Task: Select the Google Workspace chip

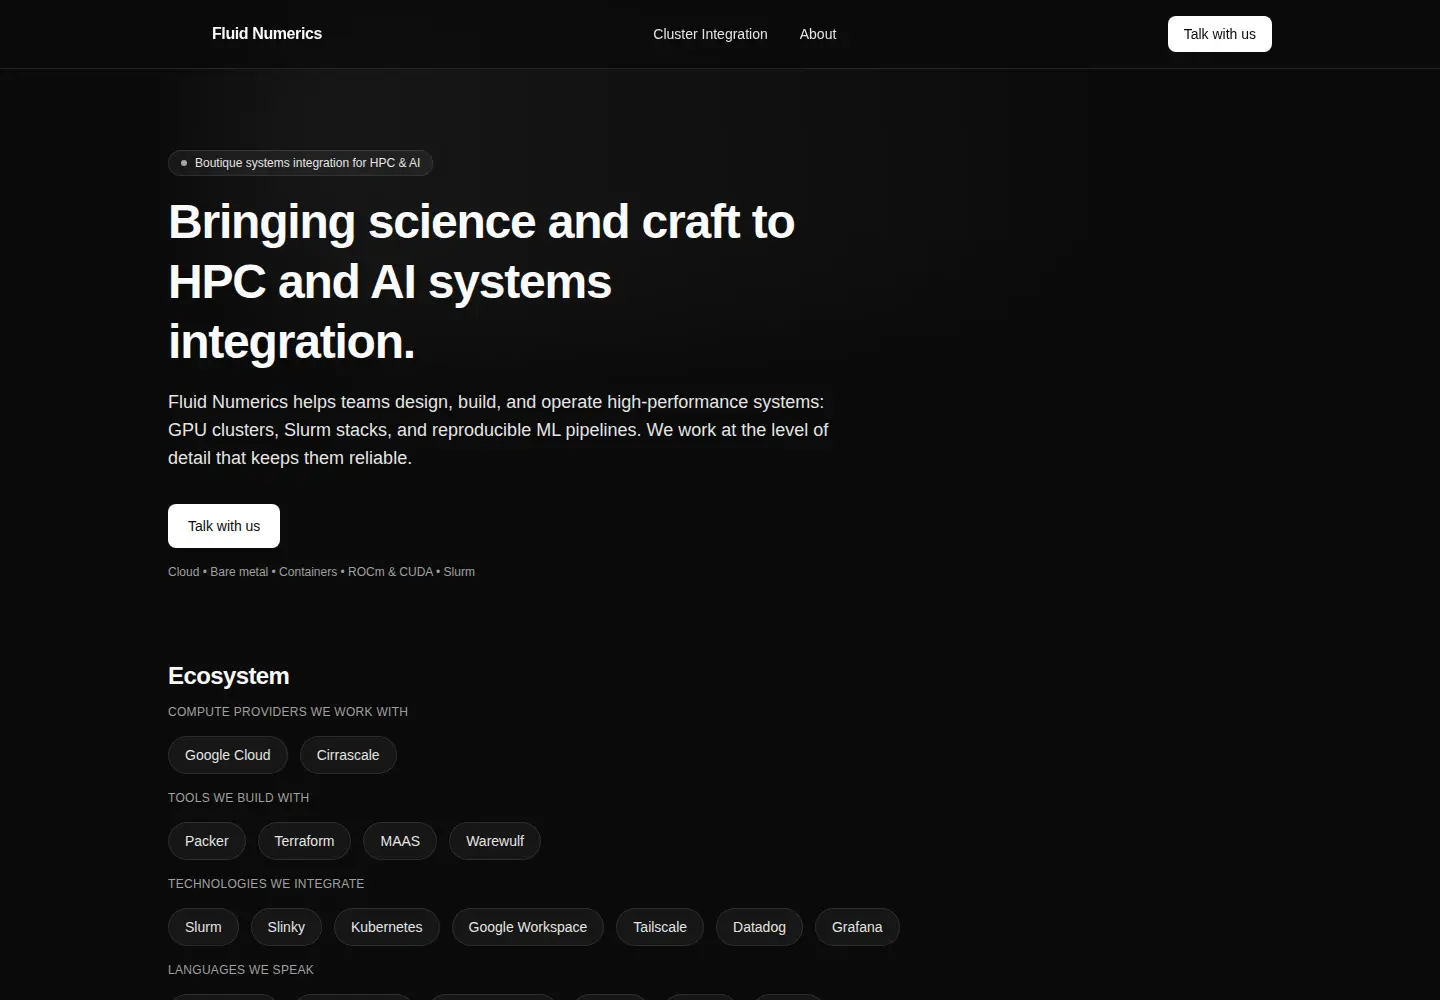Action: tap(528, 927)
